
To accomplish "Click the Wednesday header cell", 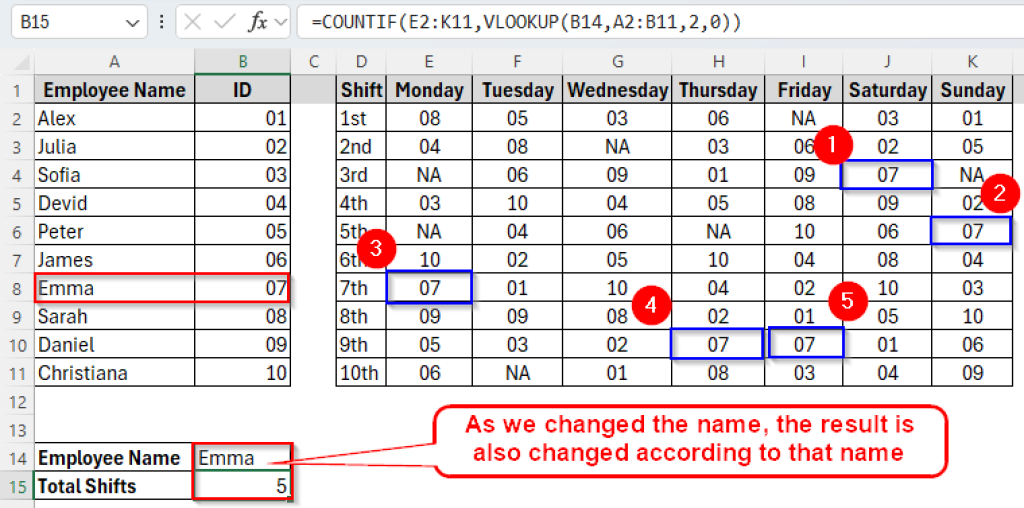I will click(617, 90).
